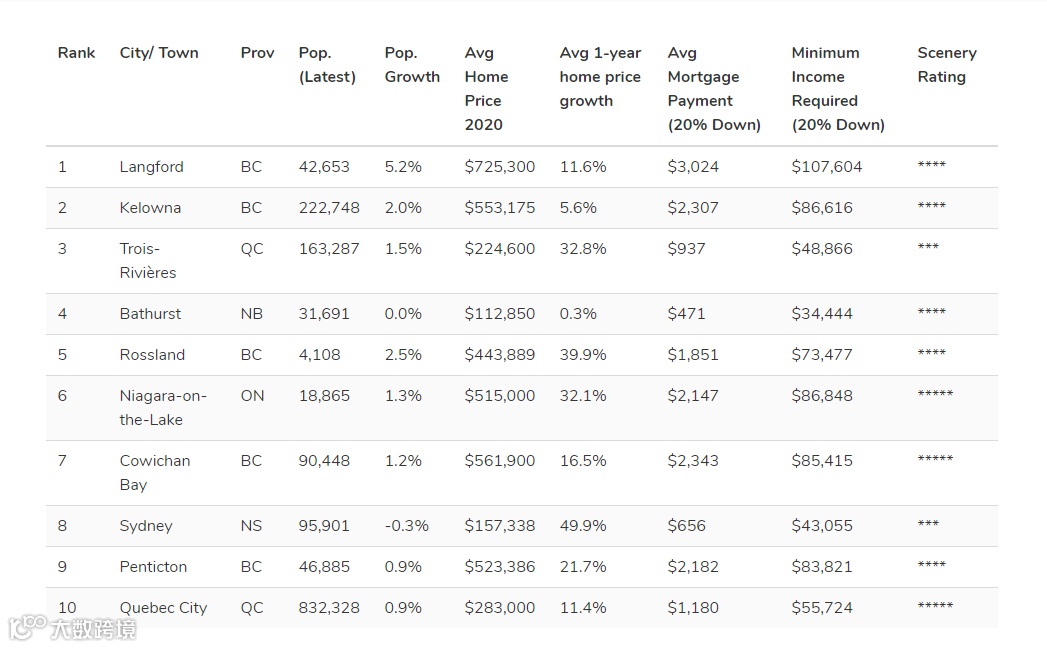The image size is (1047, 648).
Task: Select Niagara-on-the-Lake in the table
Action: [163, 408]
